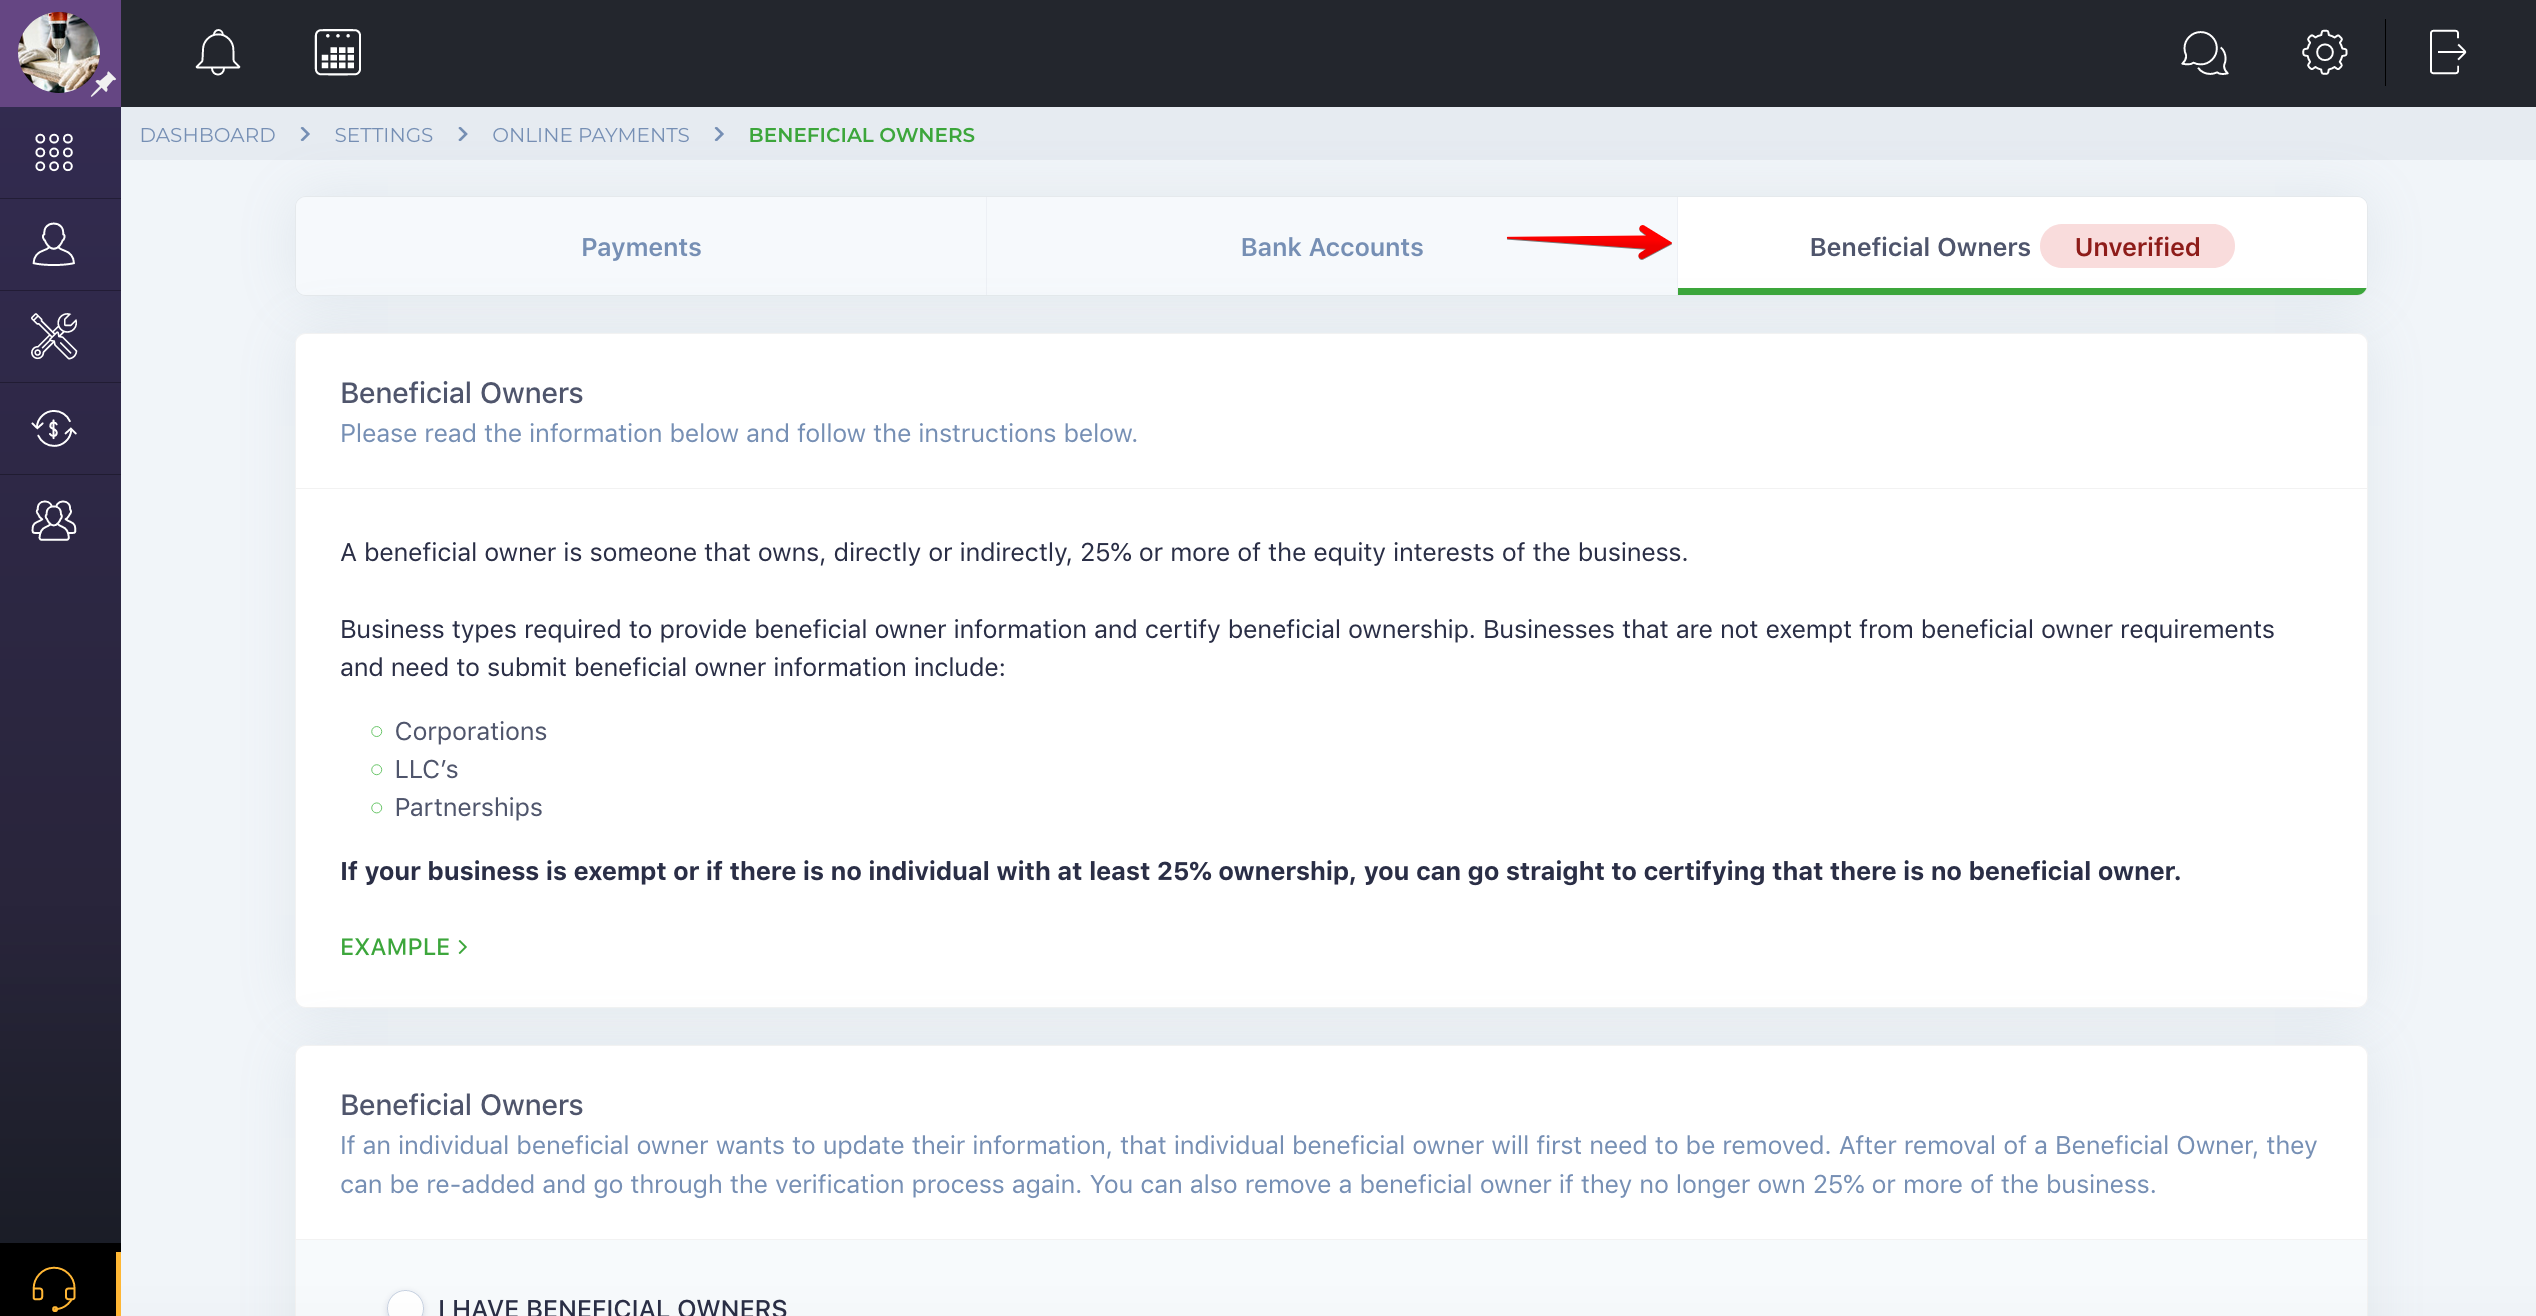Open the chat messages icon
The height and width of the screenshot is (1316, 2536).
pyautogui.click(x=2204, y=52)
